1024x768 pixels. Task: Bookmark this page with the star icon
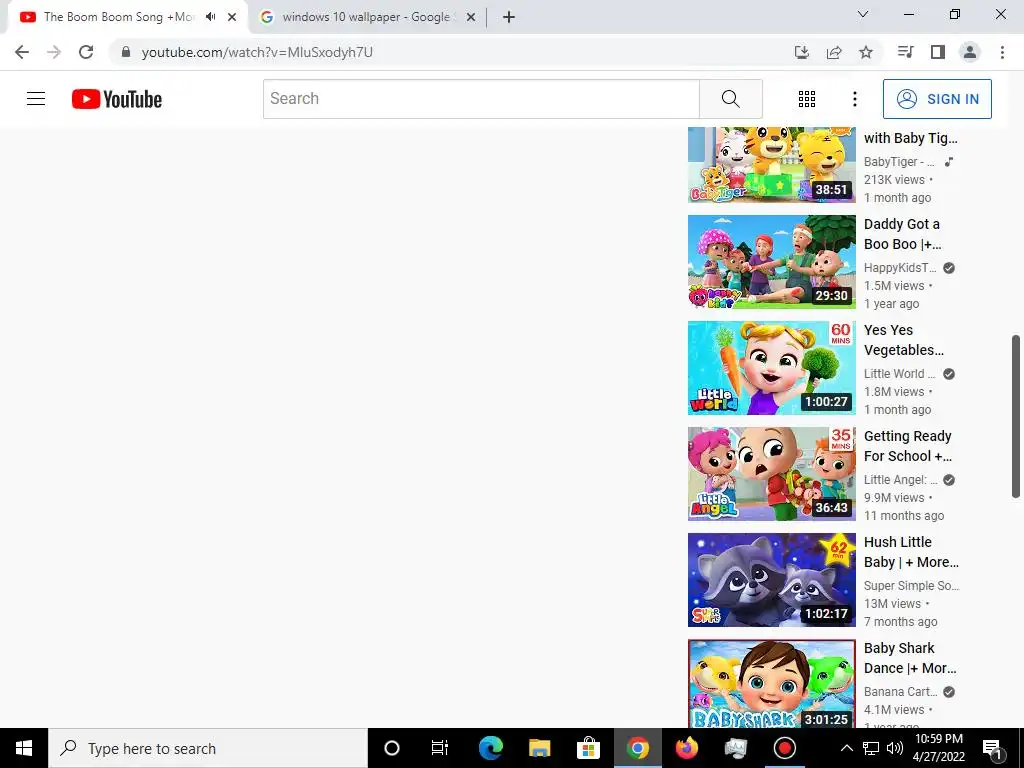pyautogui.click(x=866, y=52)
